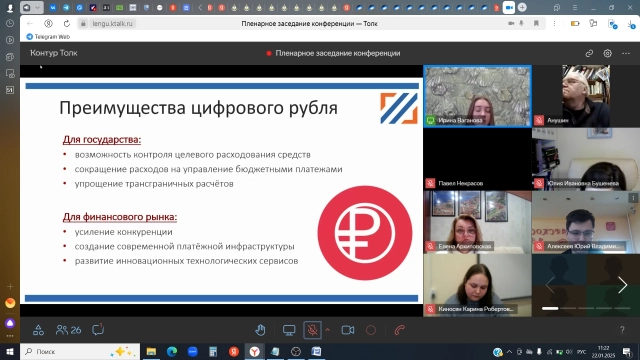Turn on the camera

point(348,330)
